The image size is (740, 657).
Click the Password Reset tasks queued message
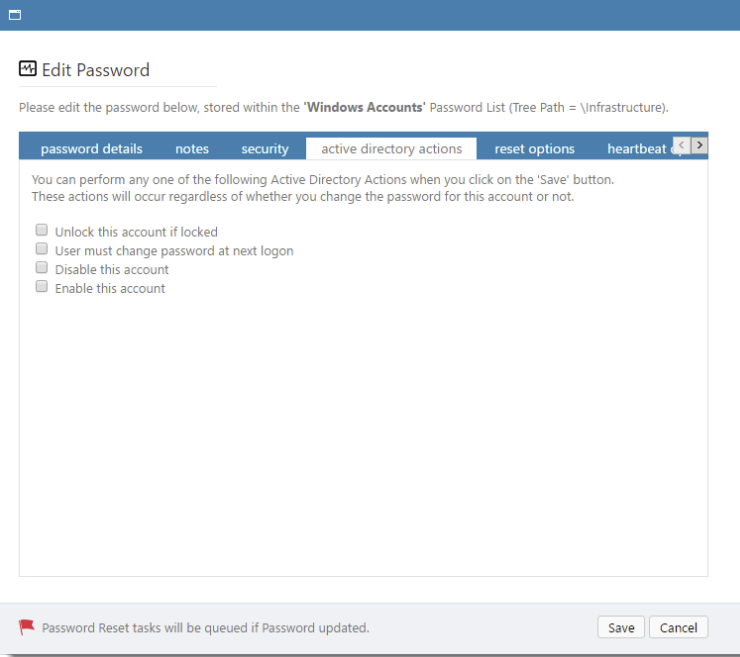click(206, 628)
